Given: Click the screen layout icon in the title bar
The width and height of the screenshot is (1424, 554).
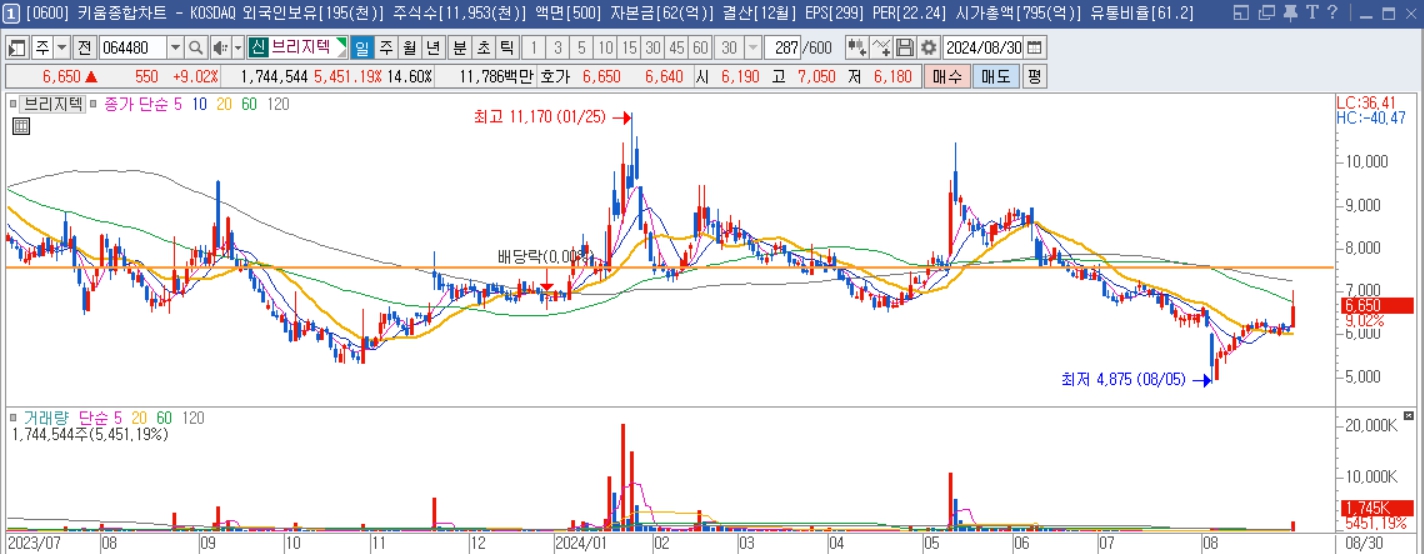Looking at the screenshot, I should (1241, 13).
